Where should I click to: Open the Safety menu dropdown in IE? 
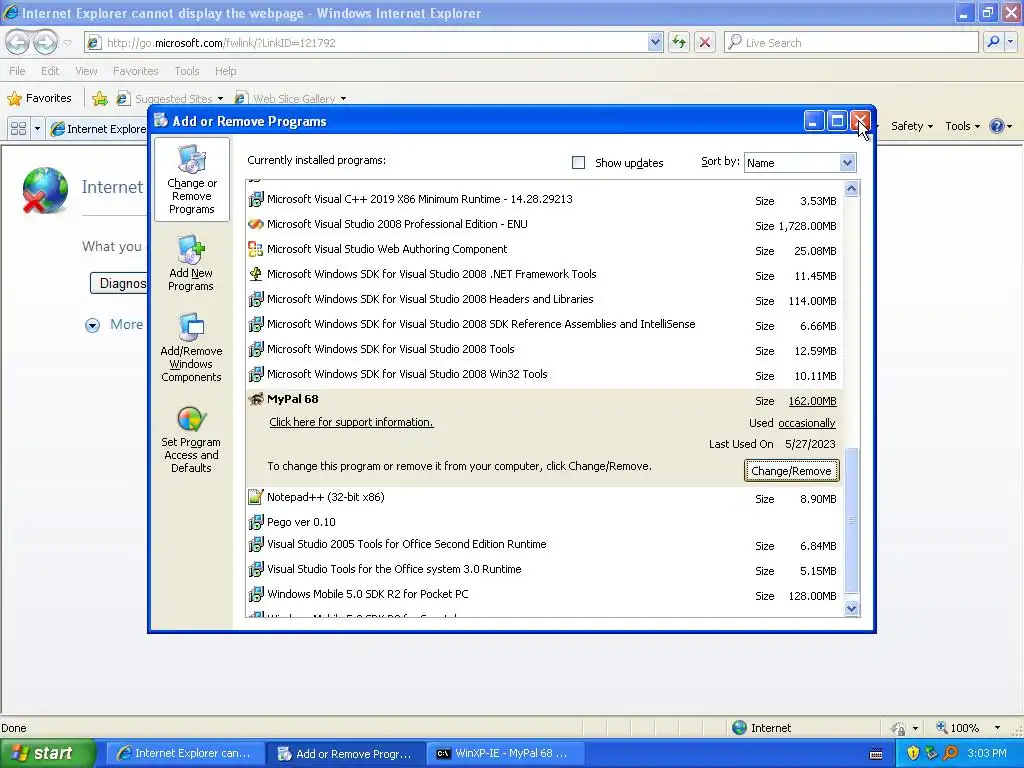pyautogui.click(x=912, y=126)
